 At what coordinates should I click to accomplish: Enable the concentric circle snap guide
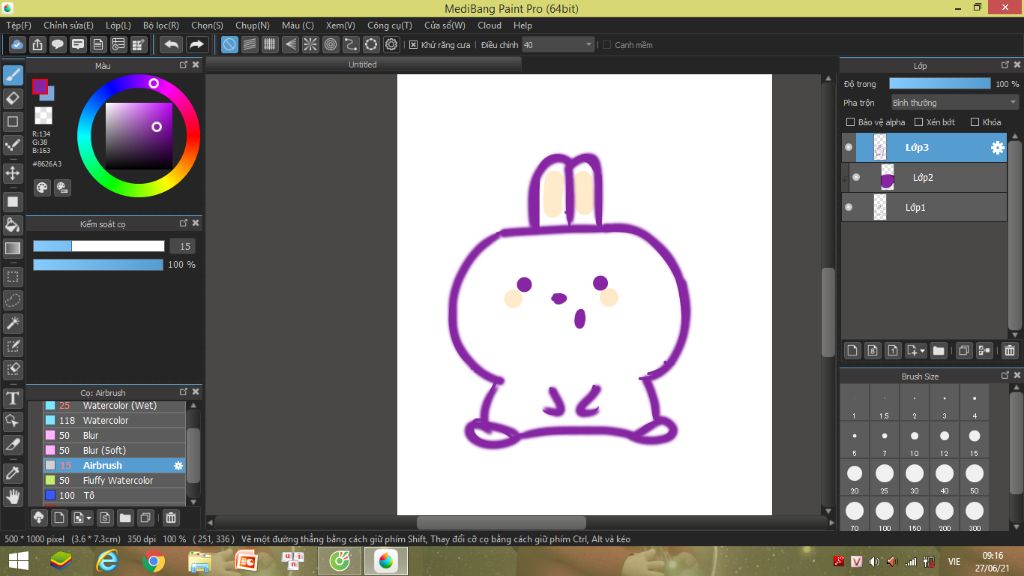[x=330, y=44]
